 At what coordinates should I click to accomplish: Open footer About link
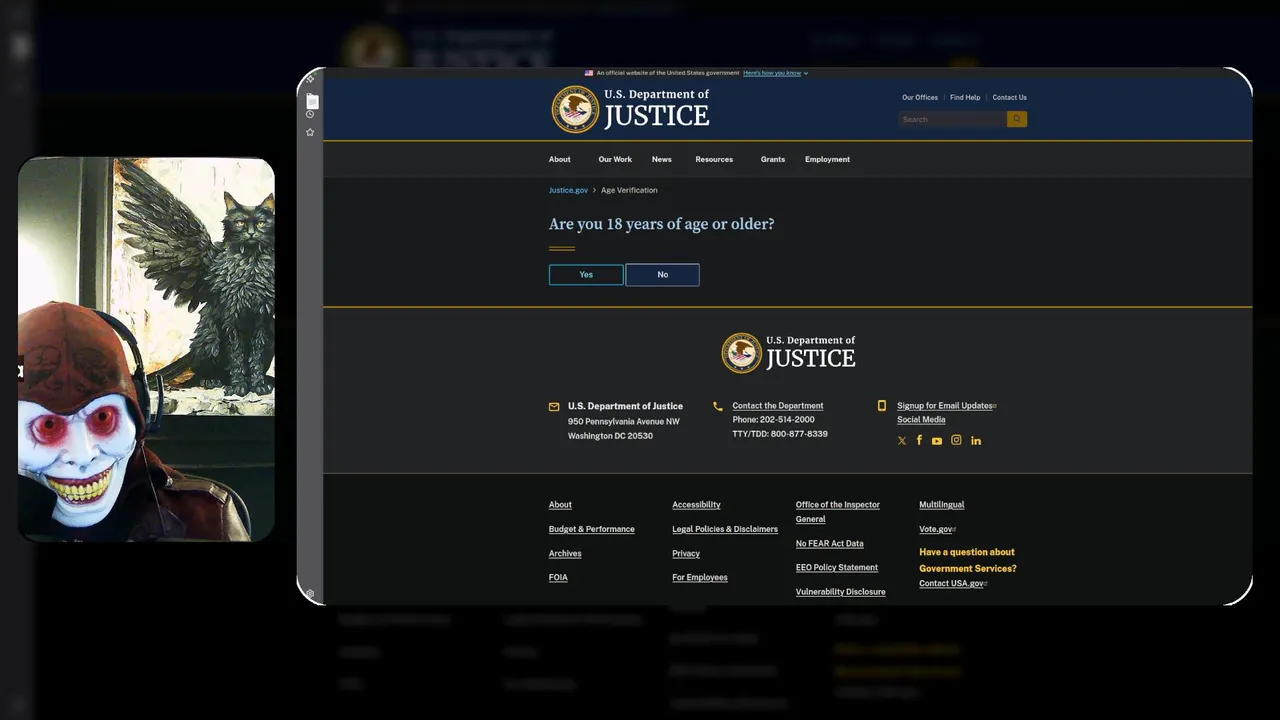[x=560, y=505]
